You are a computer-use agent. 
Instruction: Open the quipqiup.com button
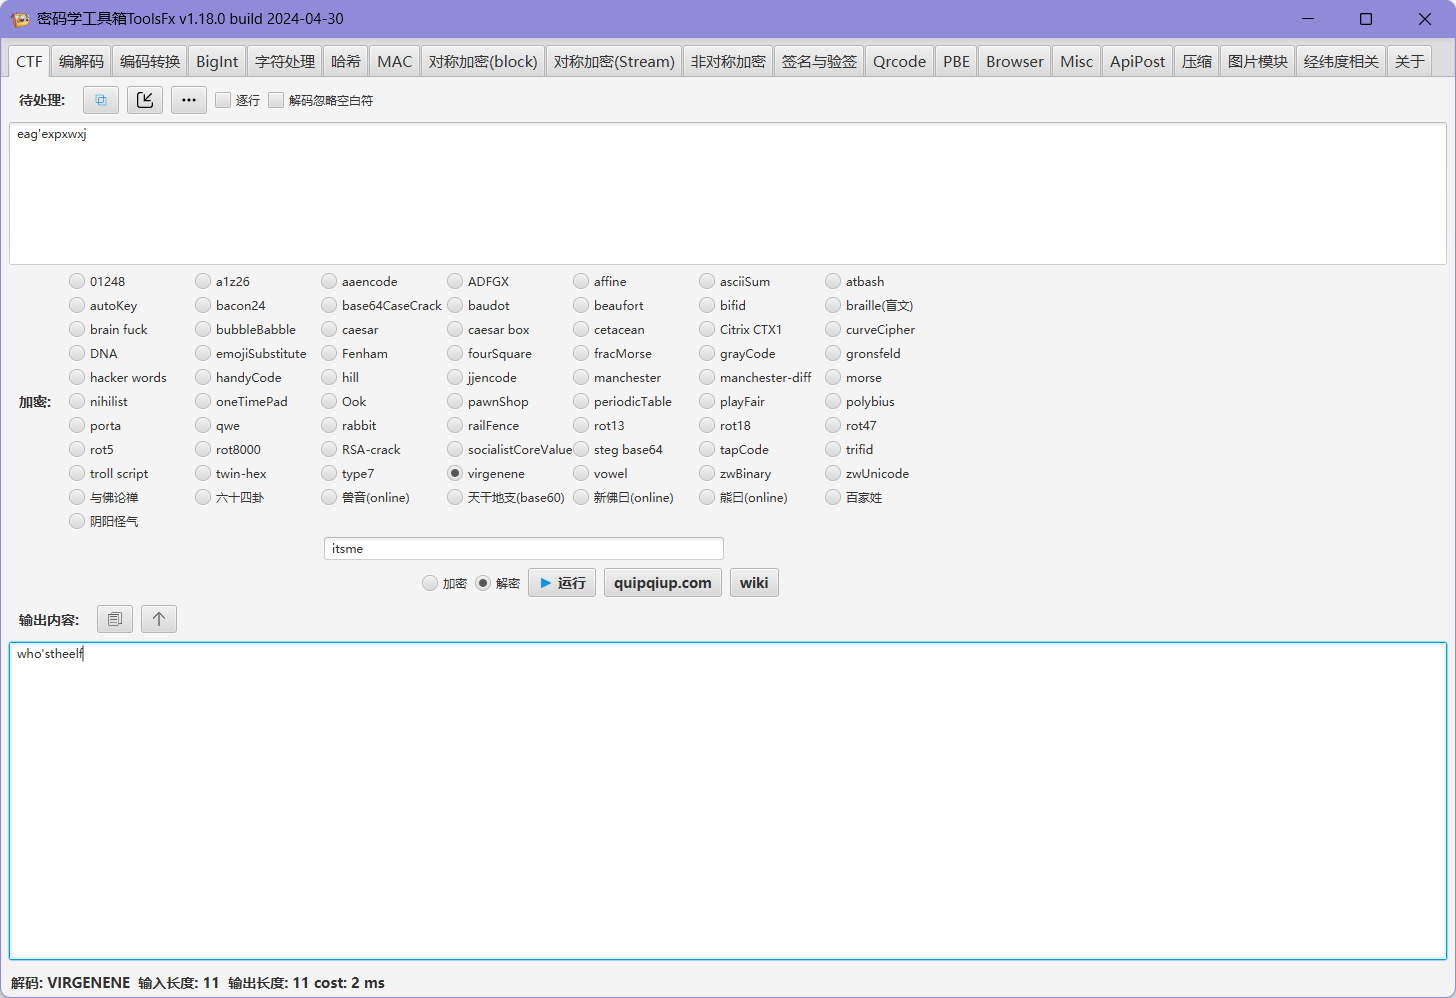(662, 583)
